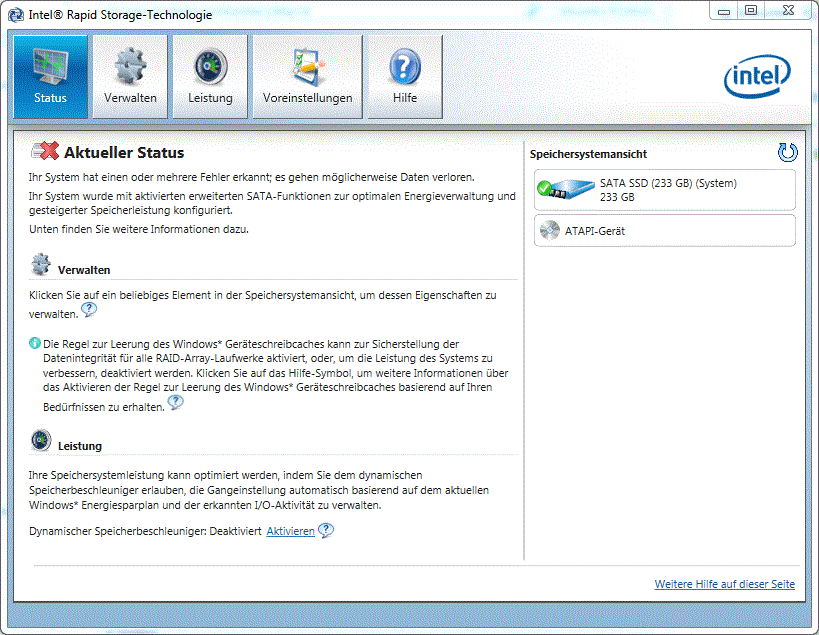Click the gear icon beside Verwalten heading

point(41,264)
